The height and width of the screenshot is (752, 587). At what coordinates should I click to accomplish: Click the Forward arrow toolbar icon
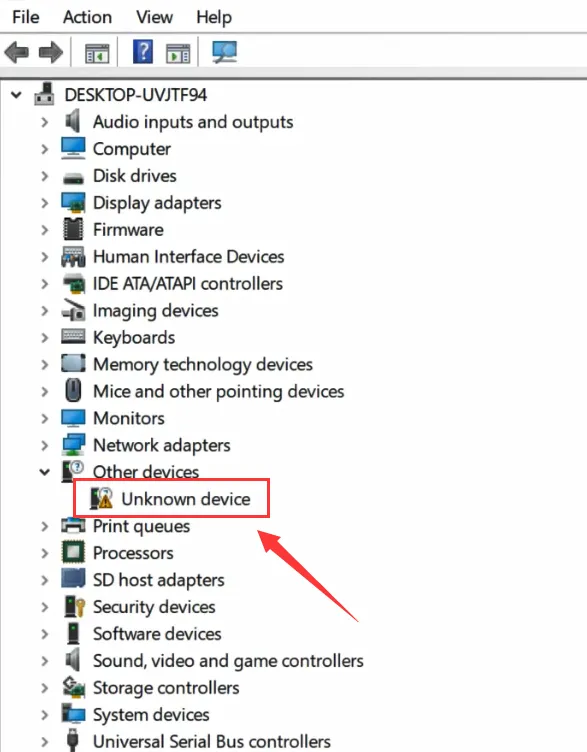pyautogui.click(x=51, y=52)
